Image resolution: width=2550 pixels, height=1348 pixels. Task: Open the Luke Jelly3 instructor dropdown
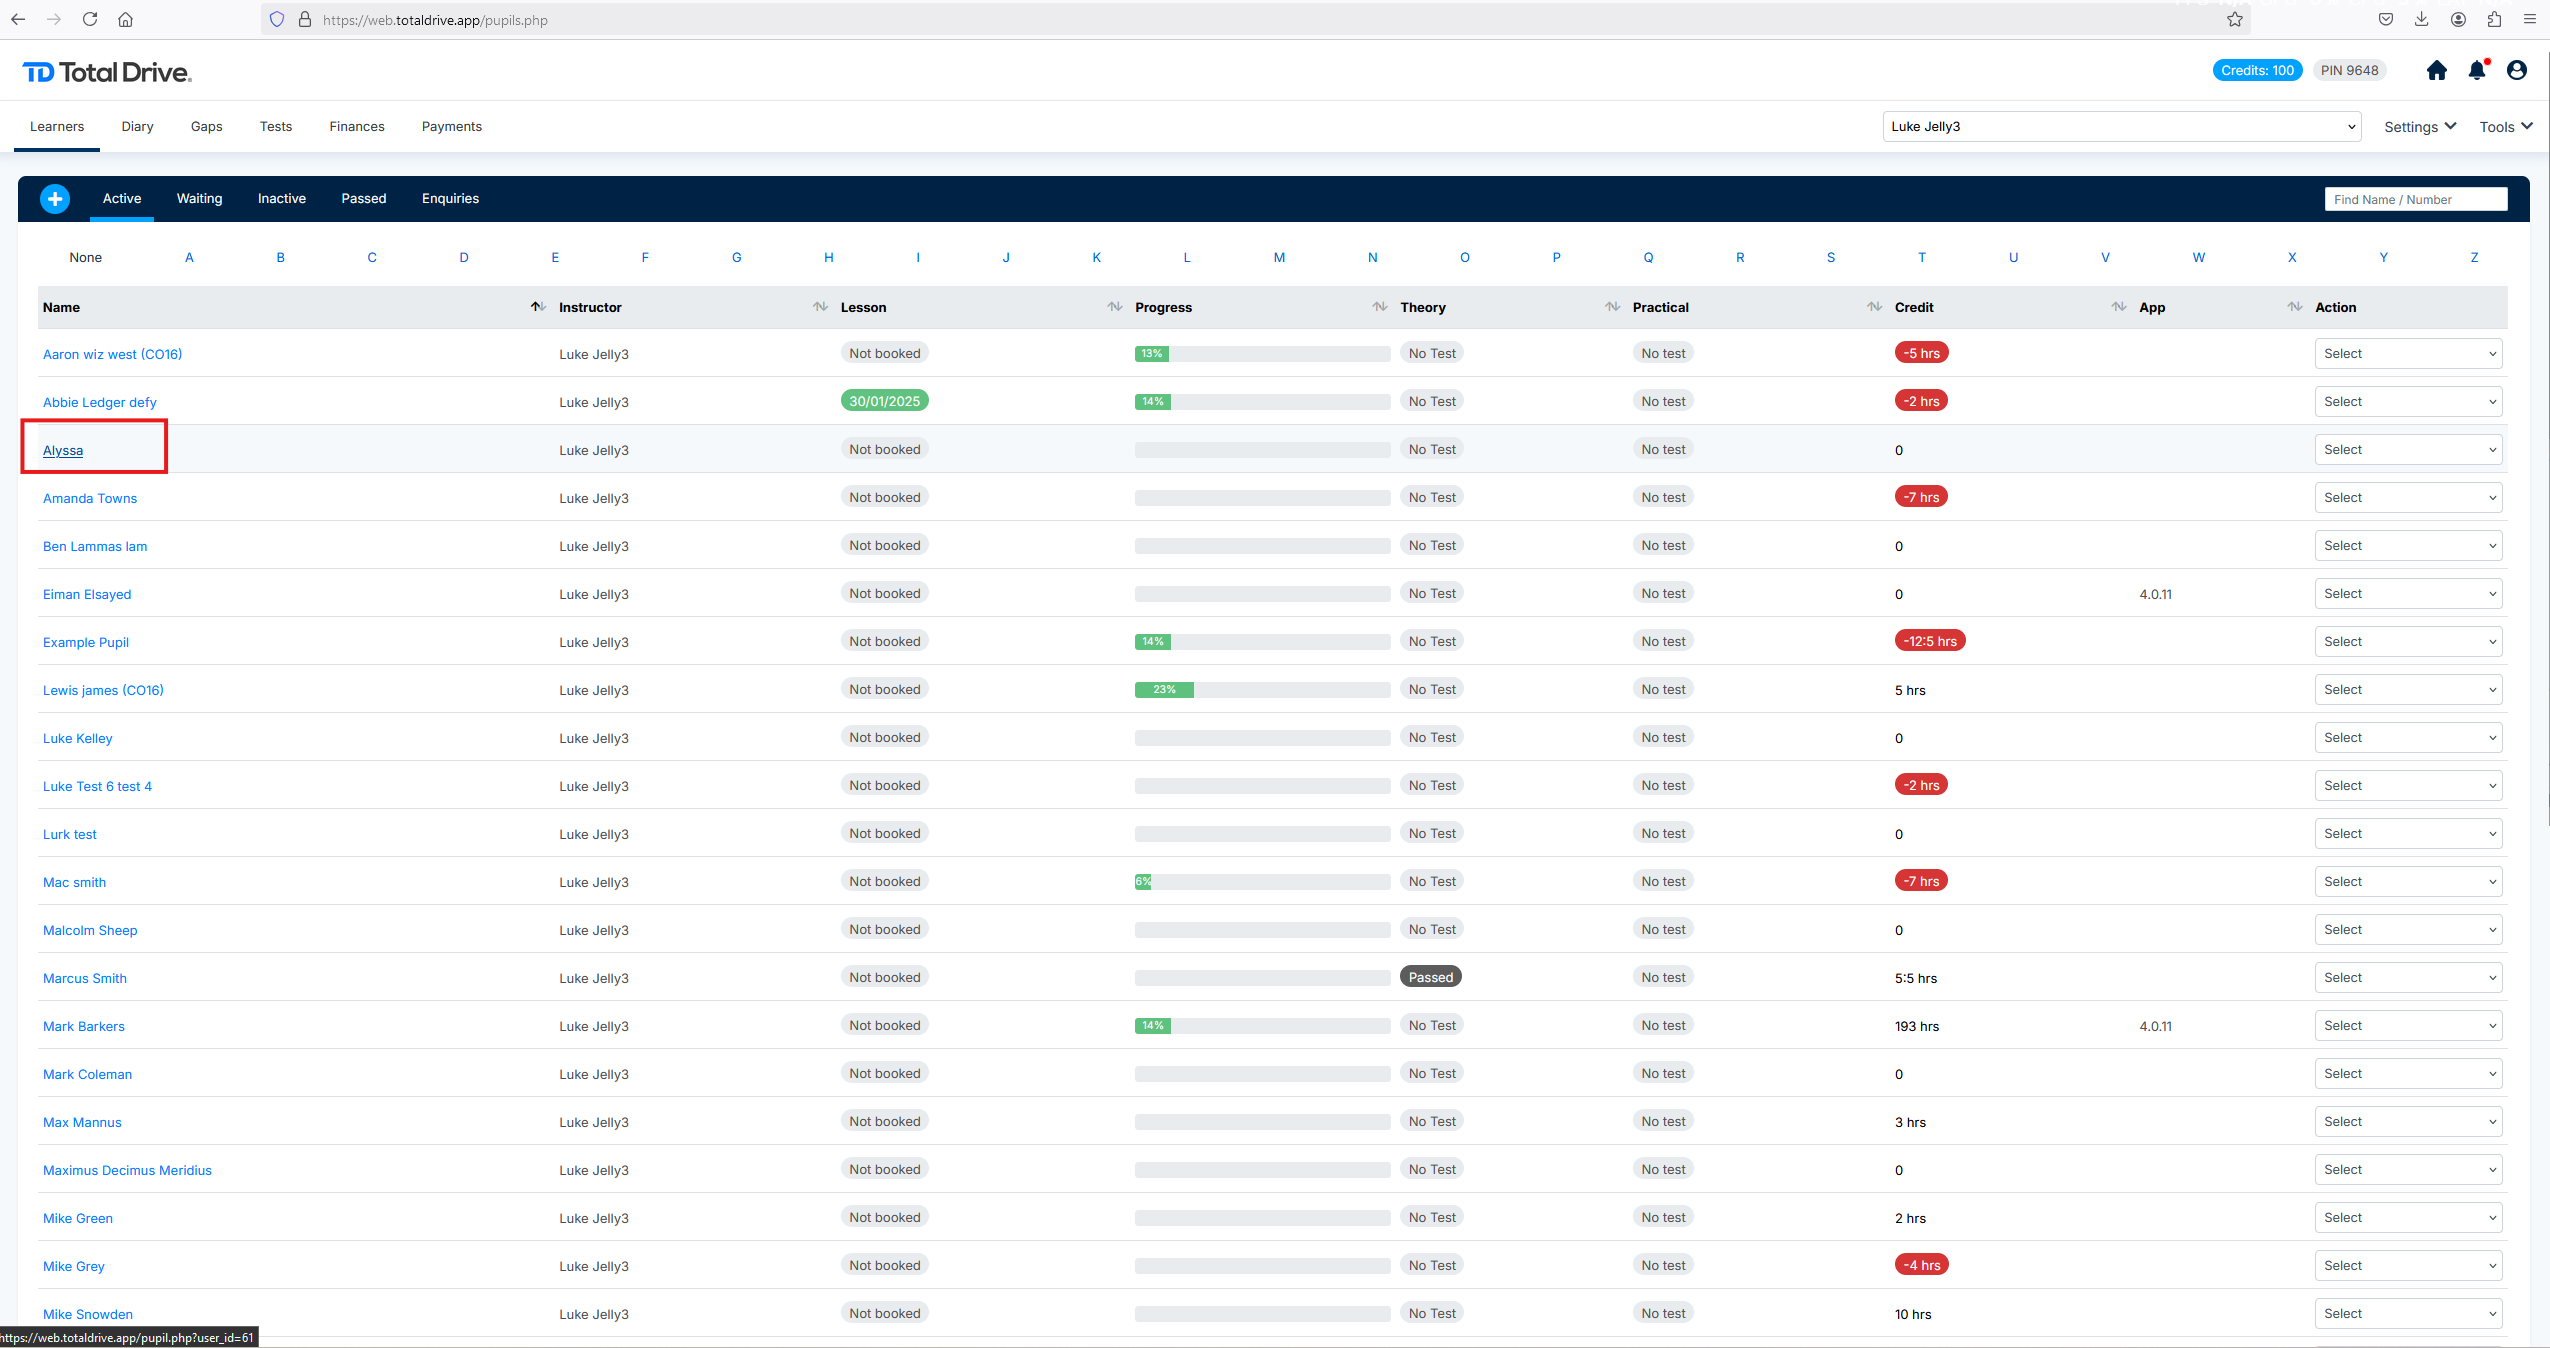coord(2120,127)
